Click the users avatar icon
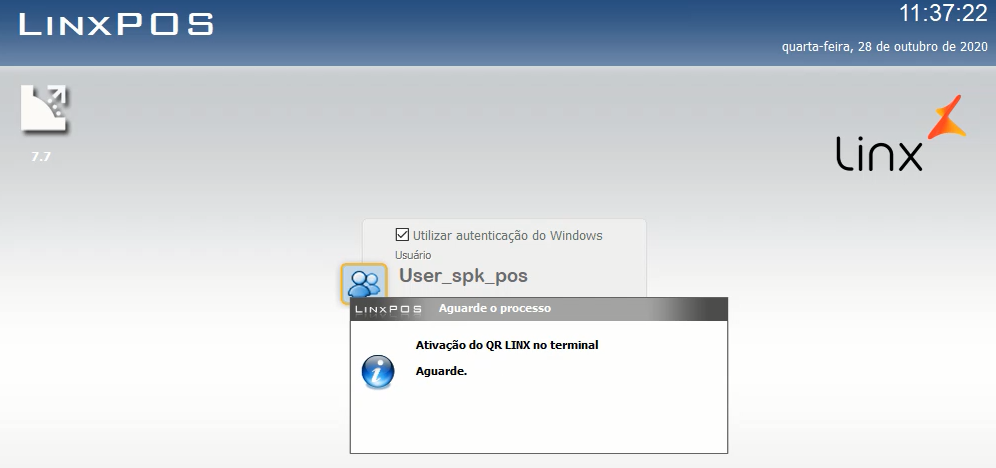This screenshot has height=468, width=996. 364,282
